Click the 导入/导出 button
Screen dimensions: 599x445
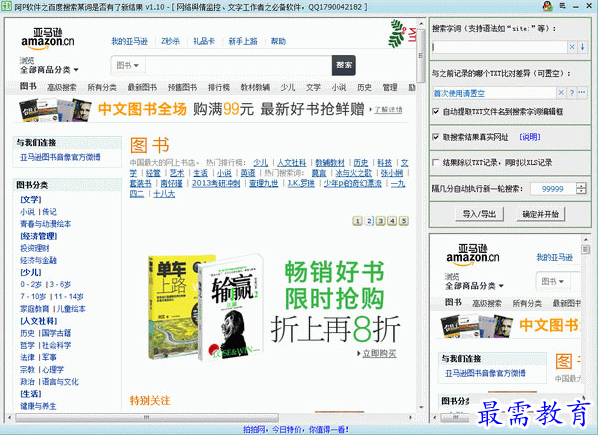pyautogui.click(x=479, y=214)
